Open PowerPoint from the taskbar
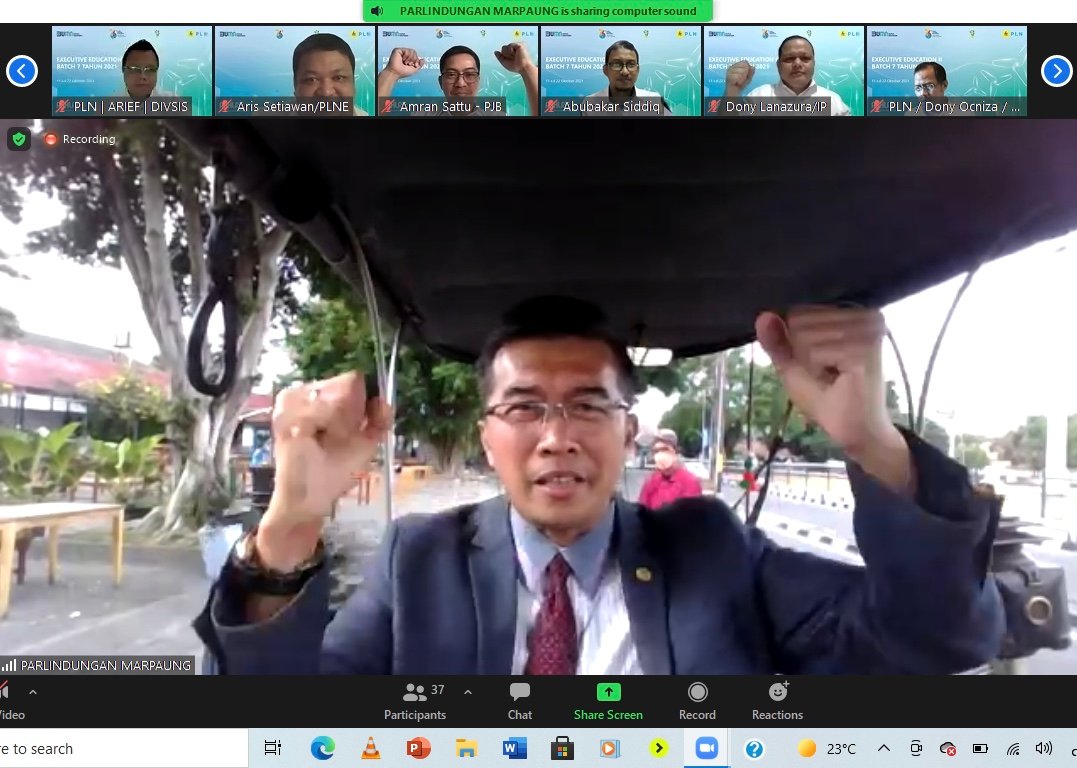 418,748
